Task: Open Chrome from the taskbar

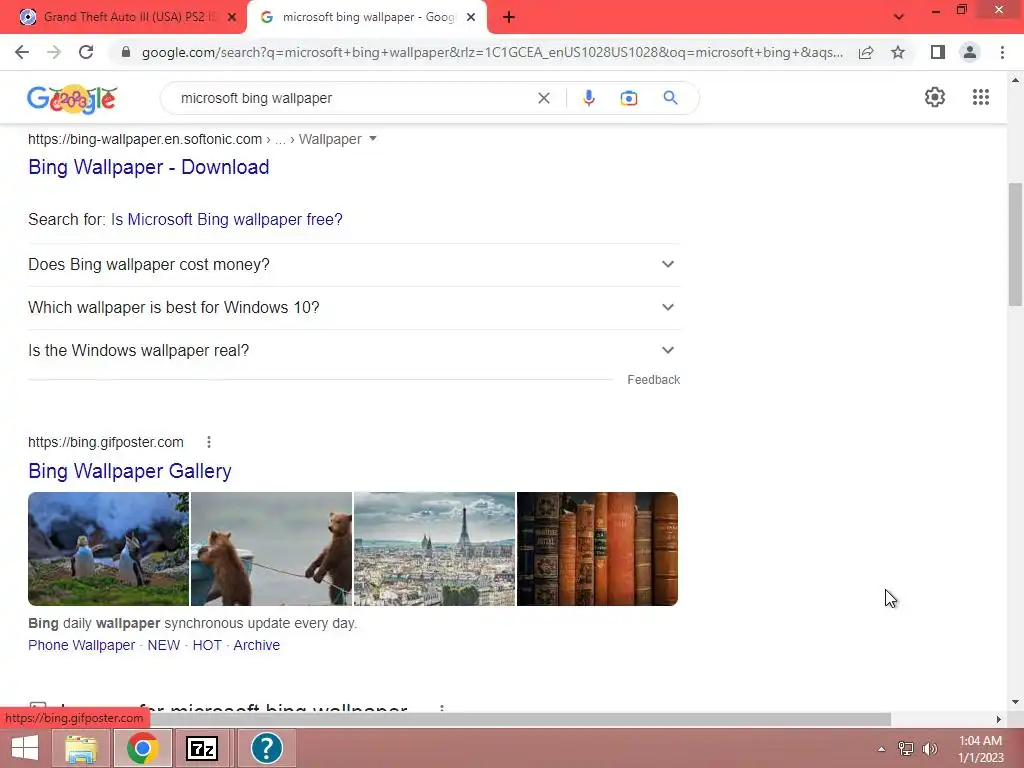Action: pos(142,748)
